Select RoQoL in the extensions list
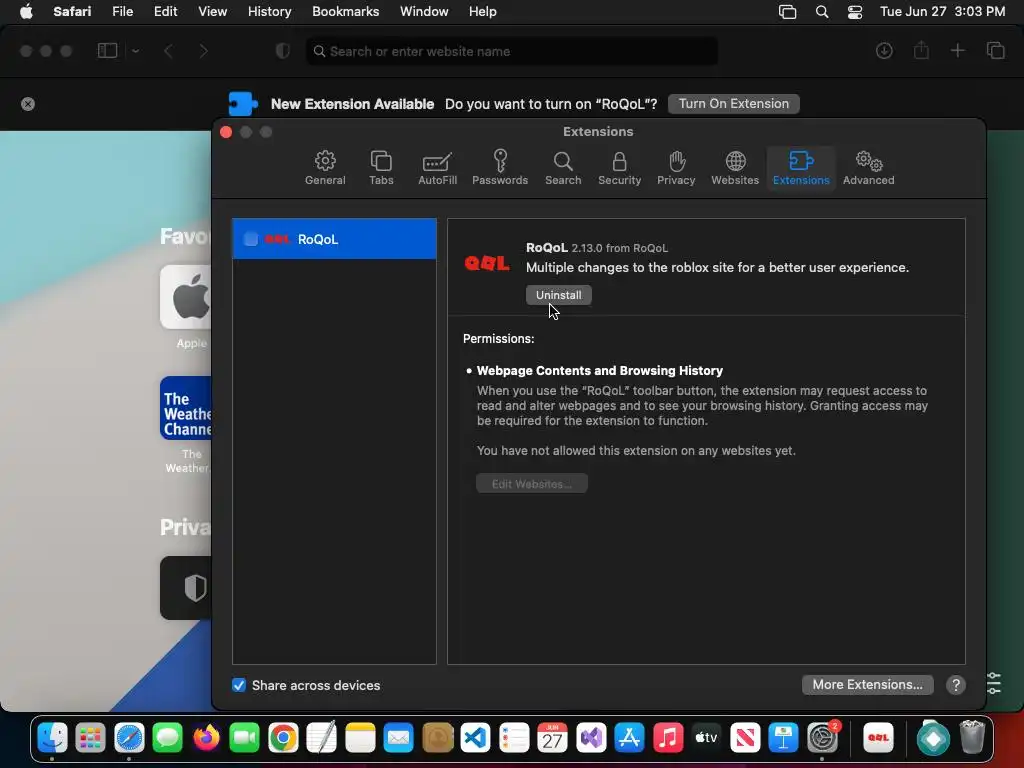 (334, 239)
